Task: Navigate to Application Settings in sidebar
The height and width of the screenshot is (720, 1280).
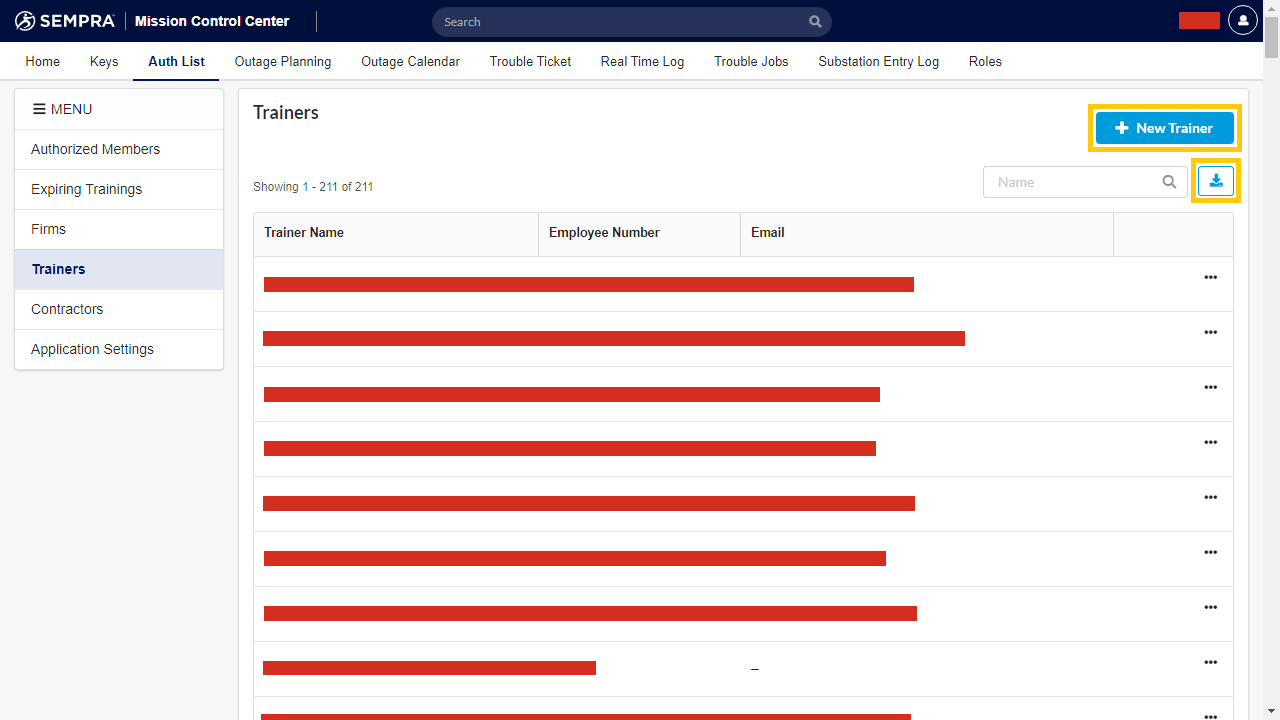Action: point(92,349)
